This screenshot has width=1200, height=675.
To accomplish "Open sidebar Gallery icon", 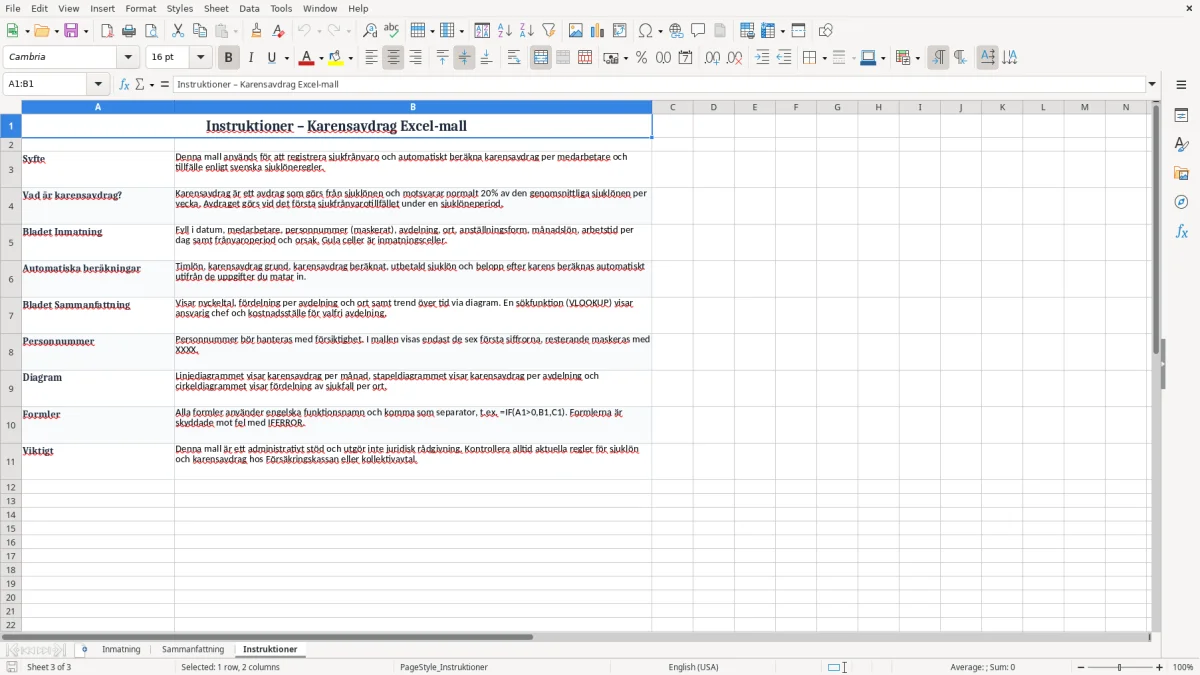I will click(x=1181, y=173).
